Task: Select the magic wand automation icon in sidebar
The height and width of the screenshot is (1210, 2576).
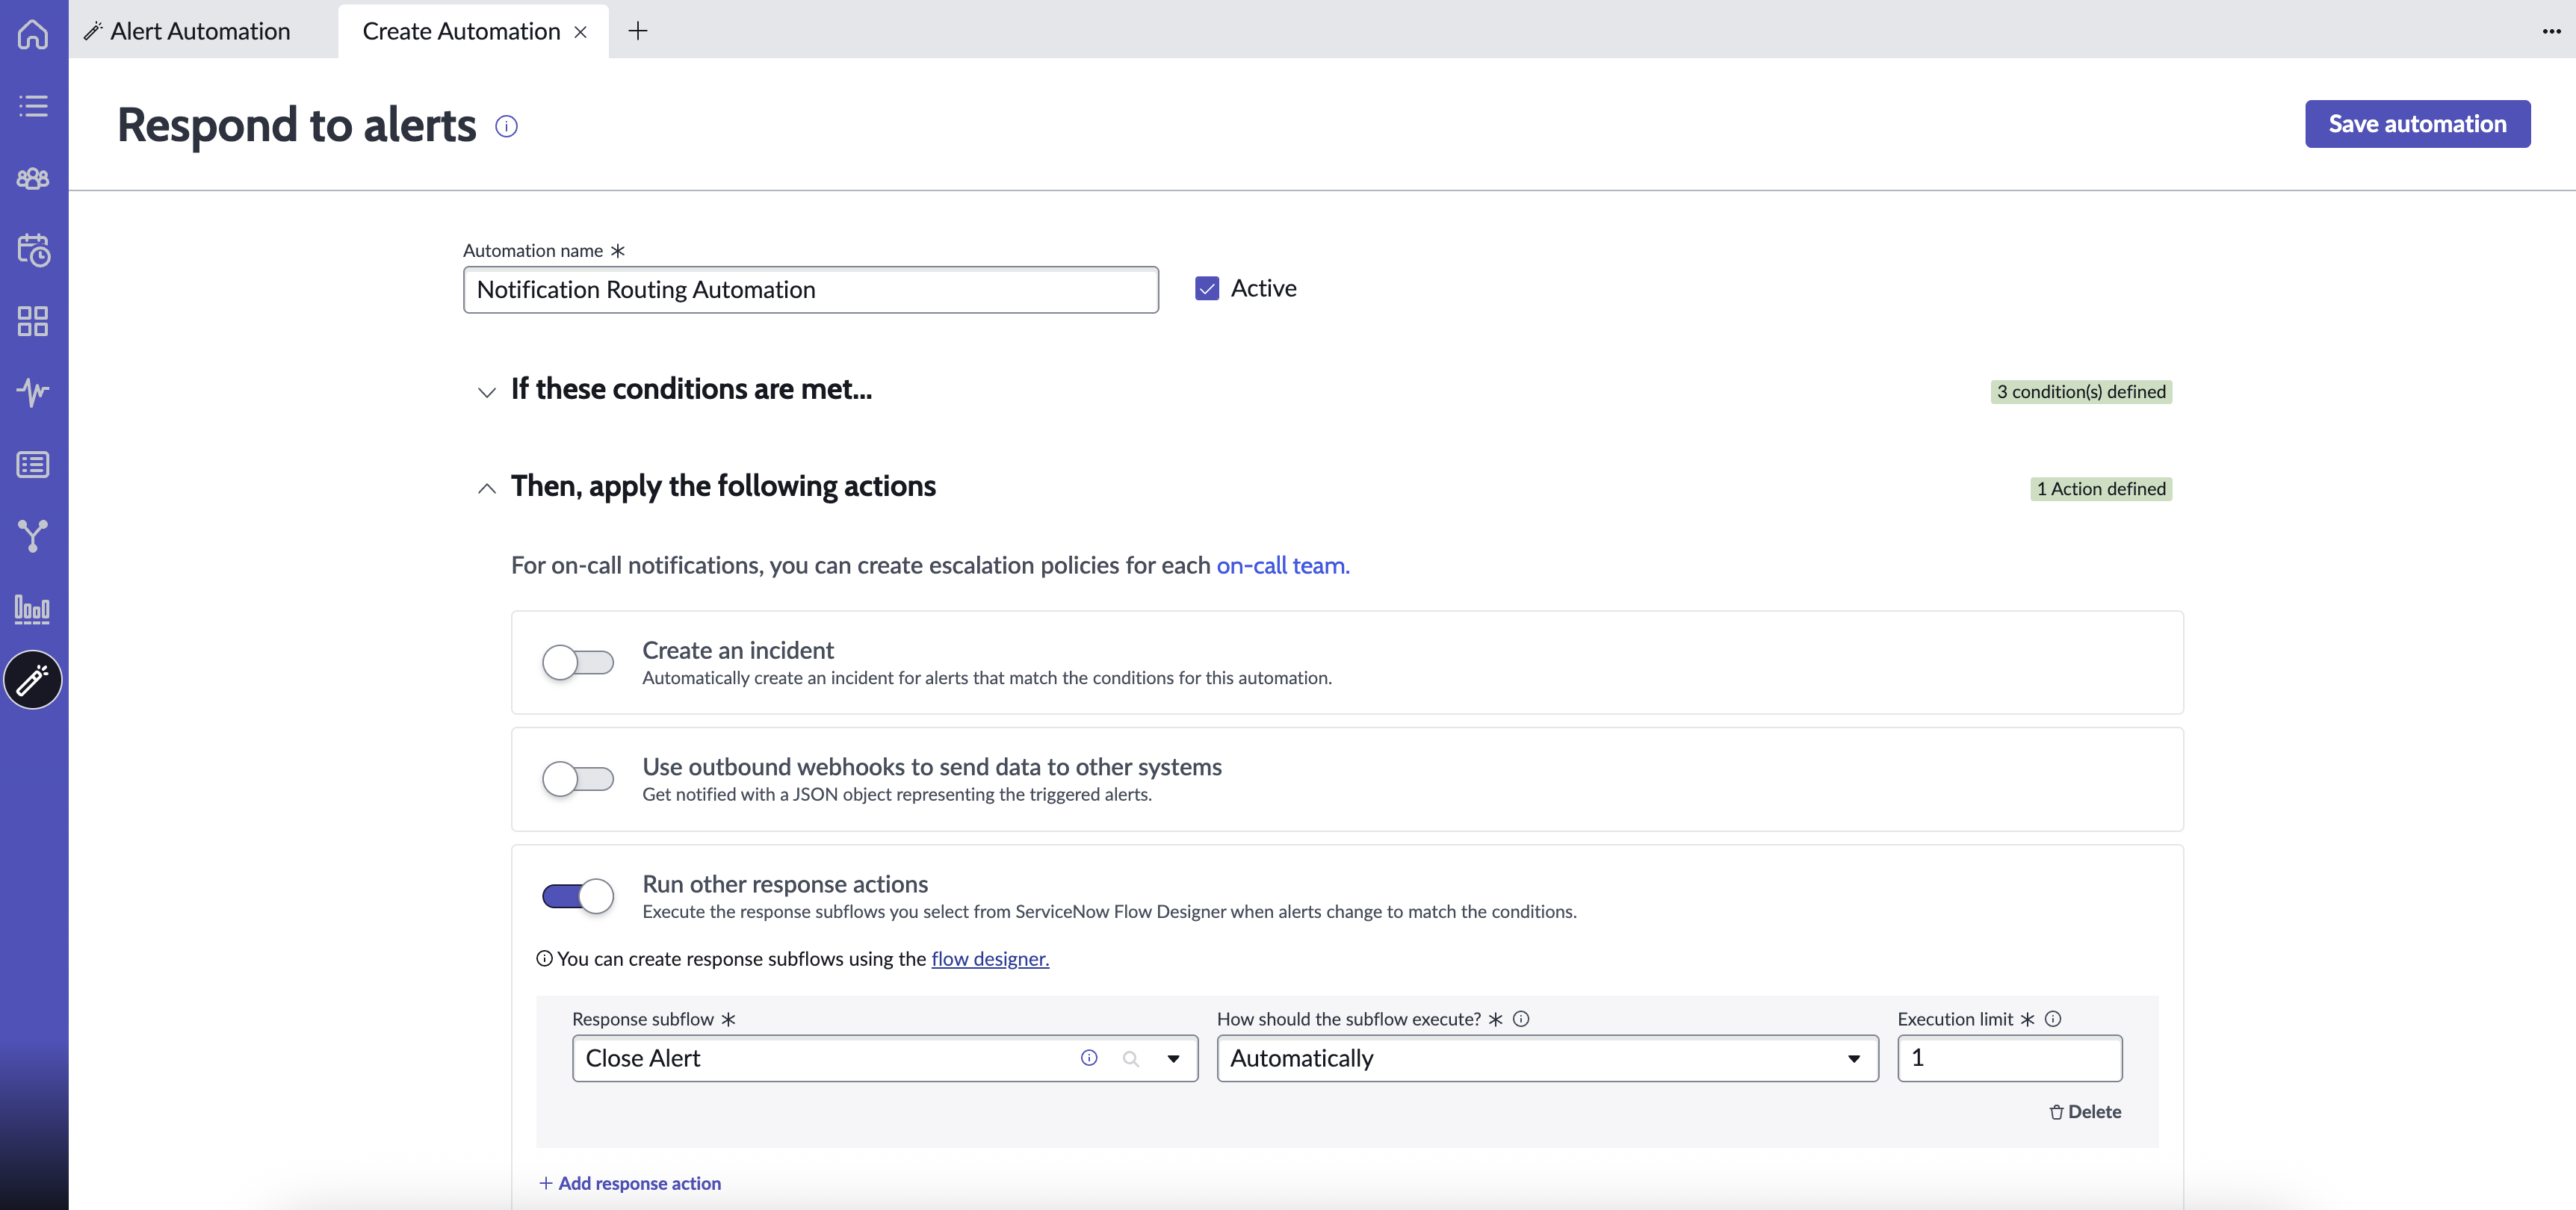Action: [33, 680]
